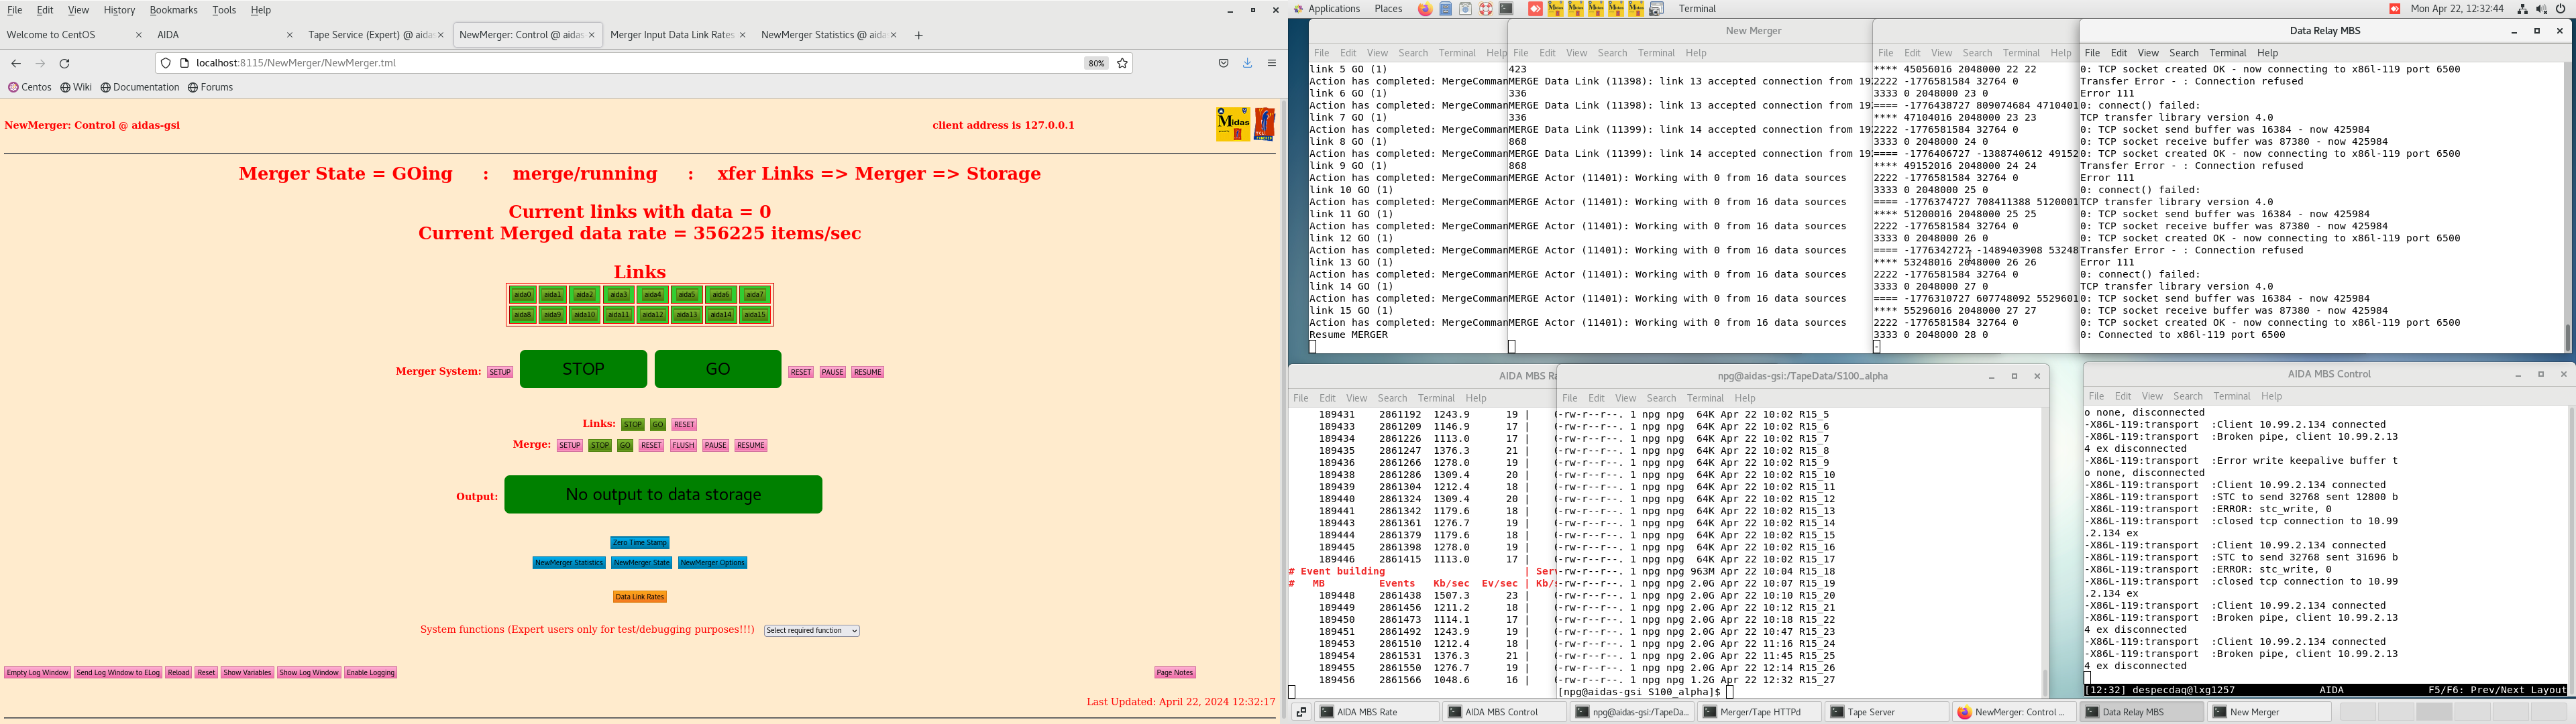This screenshot has width=2576, height=724.
Task: Click the red remote-desktop launcher in top panel
Action: point(1535,9)
